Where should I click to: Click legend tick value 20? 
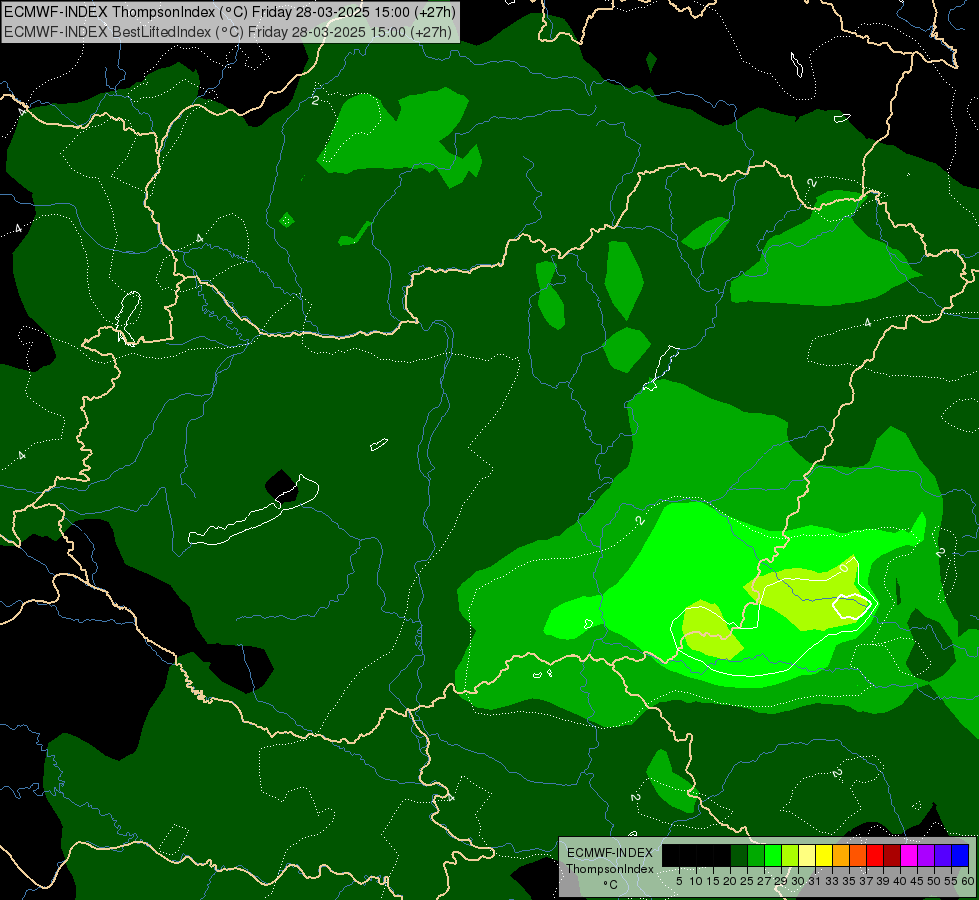pyautogui.click(x=731, y=881)
